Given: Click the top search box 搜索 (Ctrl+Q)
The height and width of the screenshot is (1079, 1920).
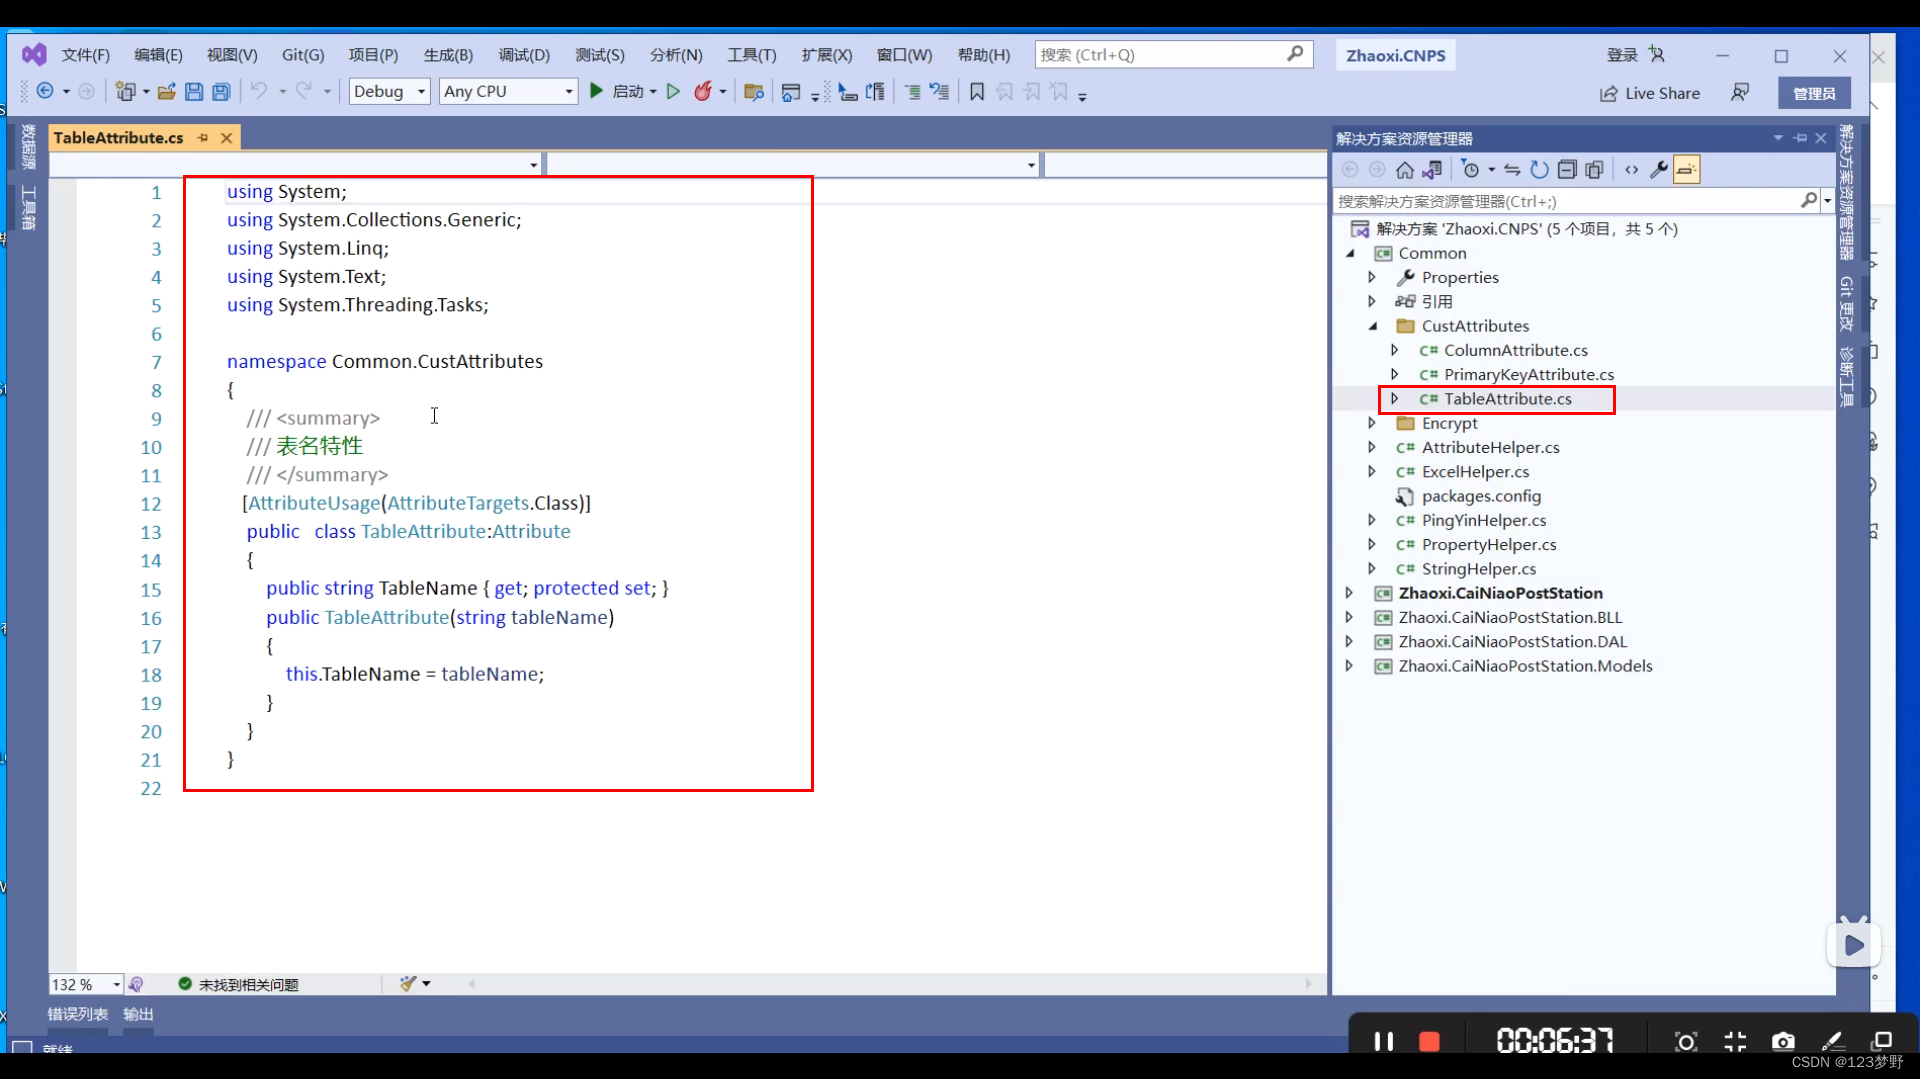Looking at the screenshot, I should [1173, 55].
